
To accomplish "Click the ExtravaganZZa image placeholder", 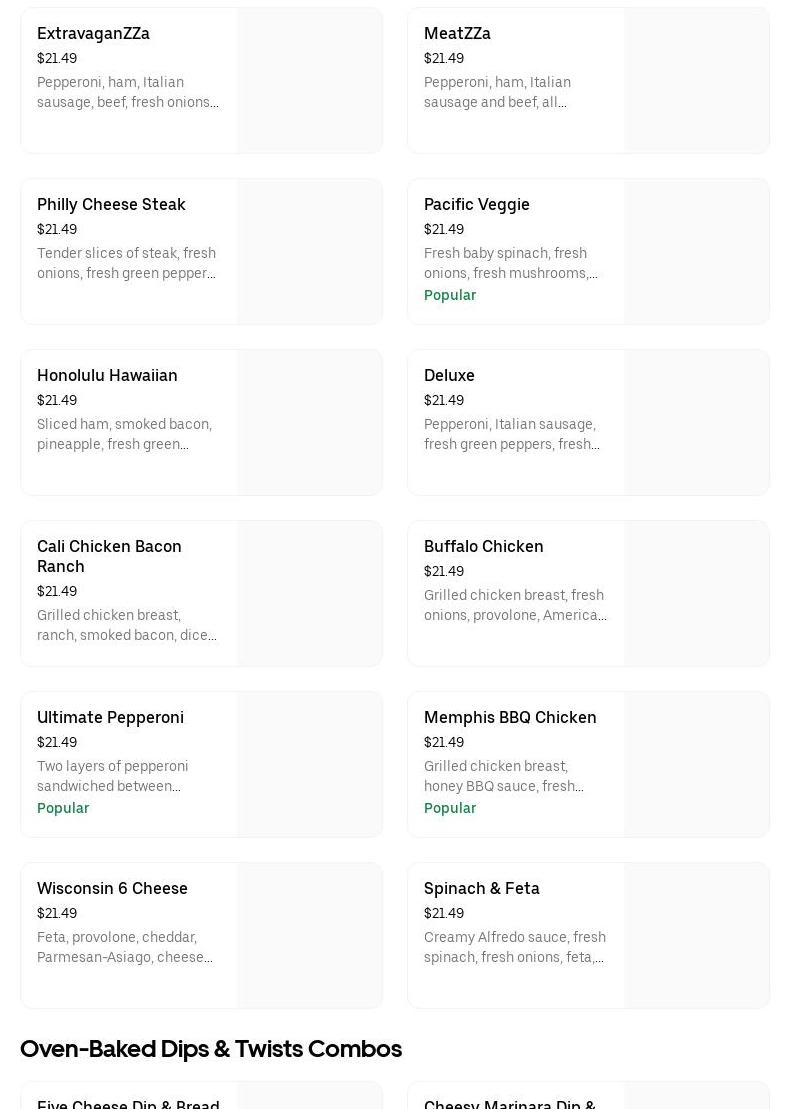I will pyautogui.click(x=310, y=81).
